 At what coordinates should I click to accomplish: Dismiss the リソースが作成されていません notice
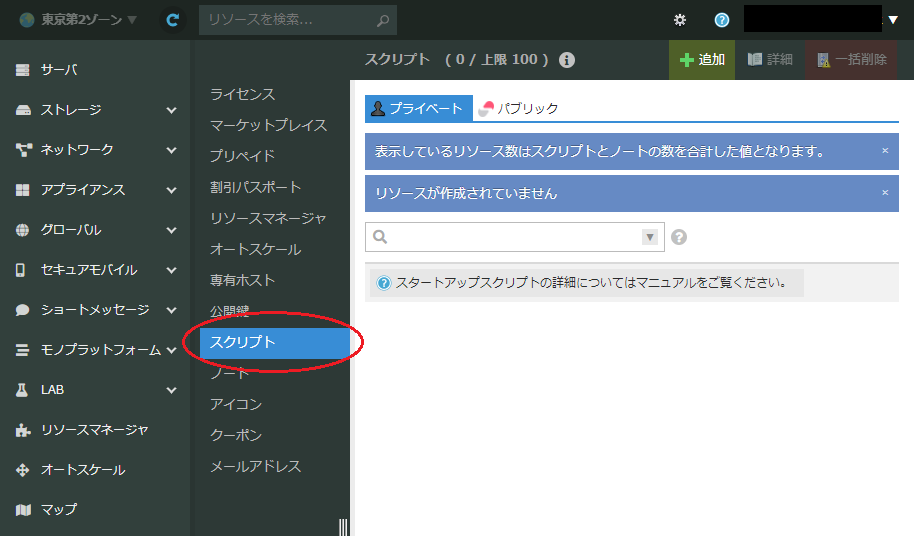(884, 192)
